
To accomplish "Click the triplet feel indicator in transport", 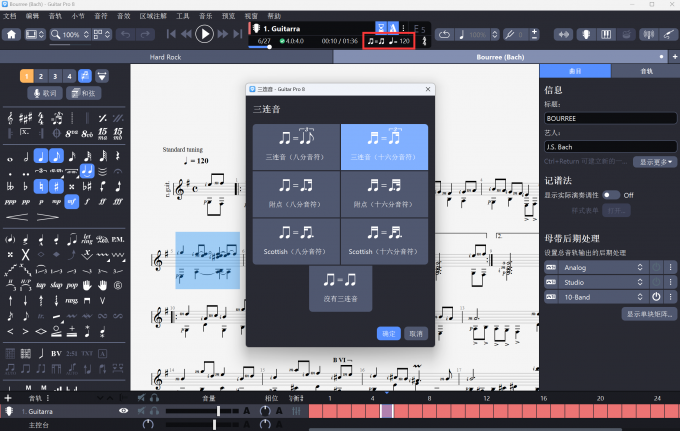I will tap(376, 41).
